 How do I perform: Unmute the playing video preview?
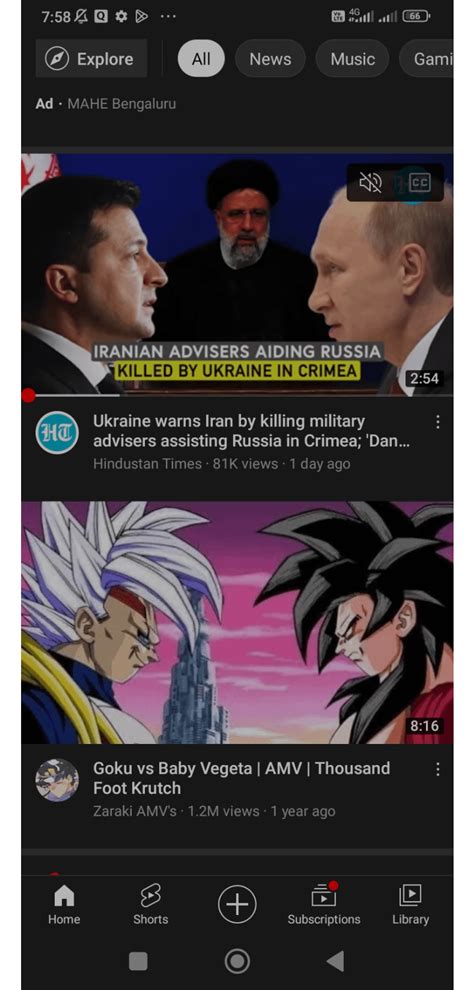[x=370, y=184]
